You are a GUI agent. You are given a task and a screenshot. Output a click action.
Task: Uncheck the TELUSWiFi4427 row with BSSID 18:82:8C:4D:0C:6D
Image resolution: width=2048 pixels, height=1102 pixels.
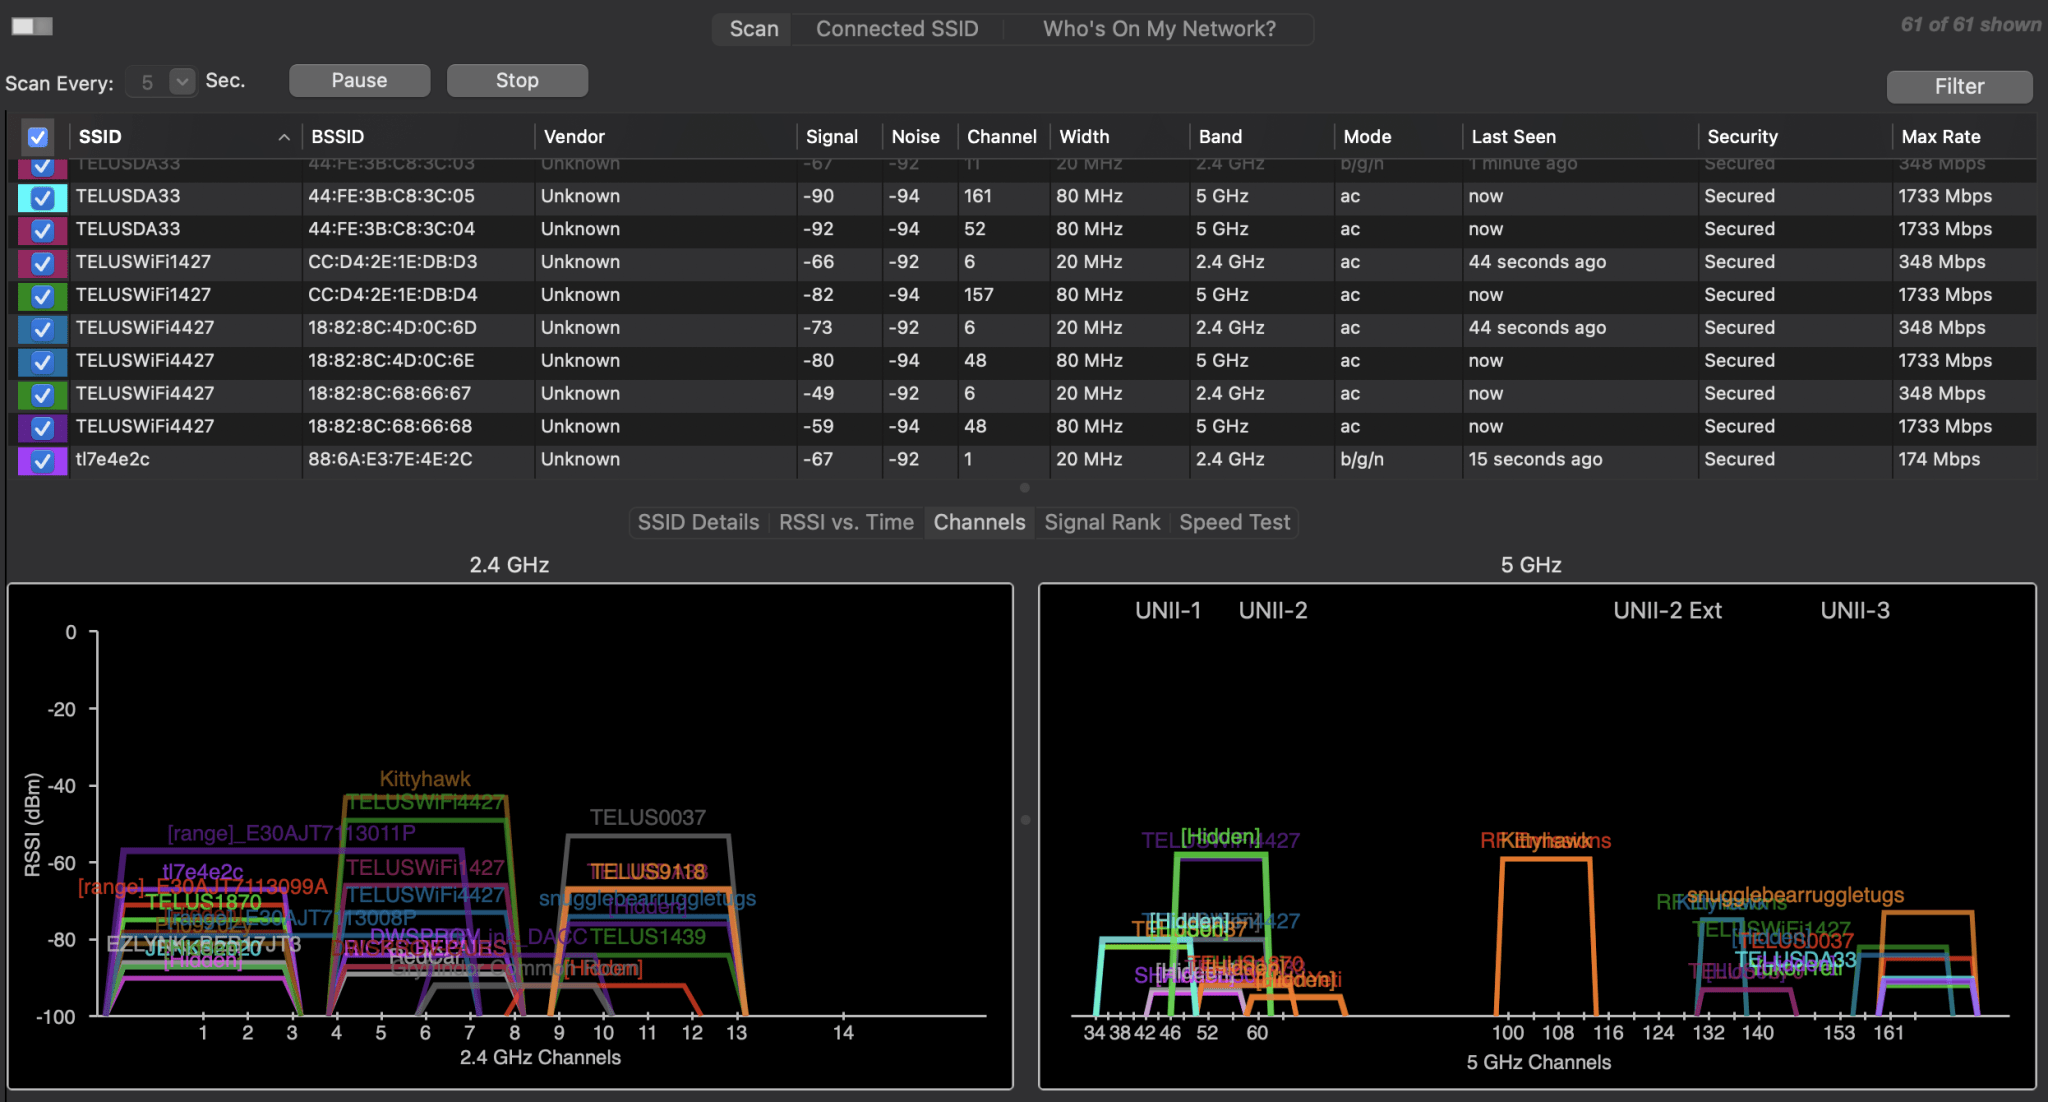[x=42, y=329]
